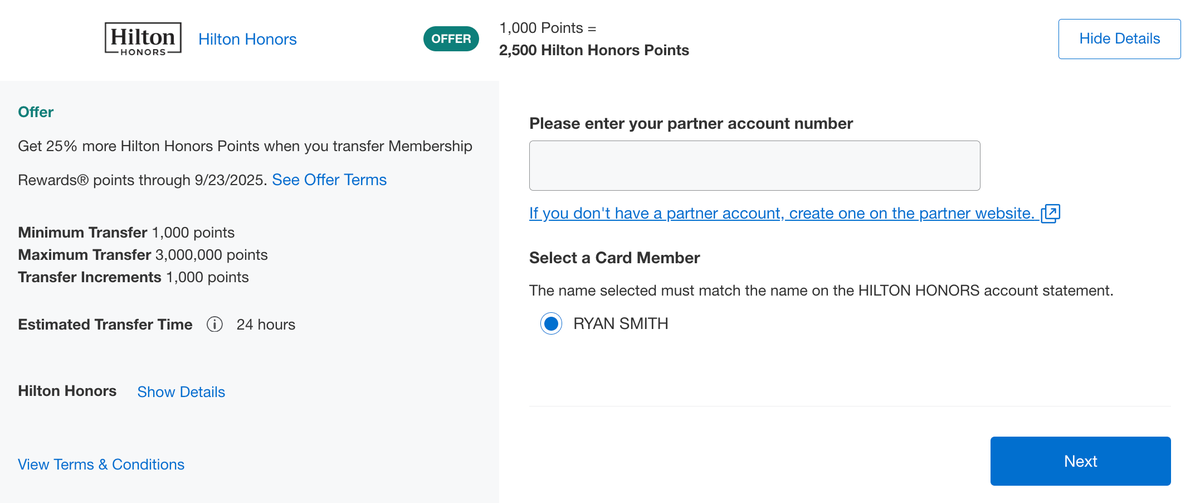Click 'Please enter your partner account number' label
The height and width of the screenshot is (503, 1200).
[x=691, y=124]
